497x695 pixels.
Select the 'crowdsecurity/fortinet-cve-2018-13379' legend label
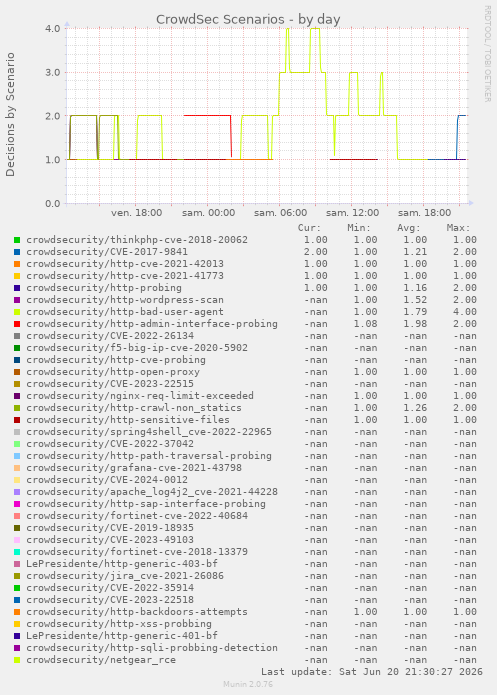[x=137, y=552]
